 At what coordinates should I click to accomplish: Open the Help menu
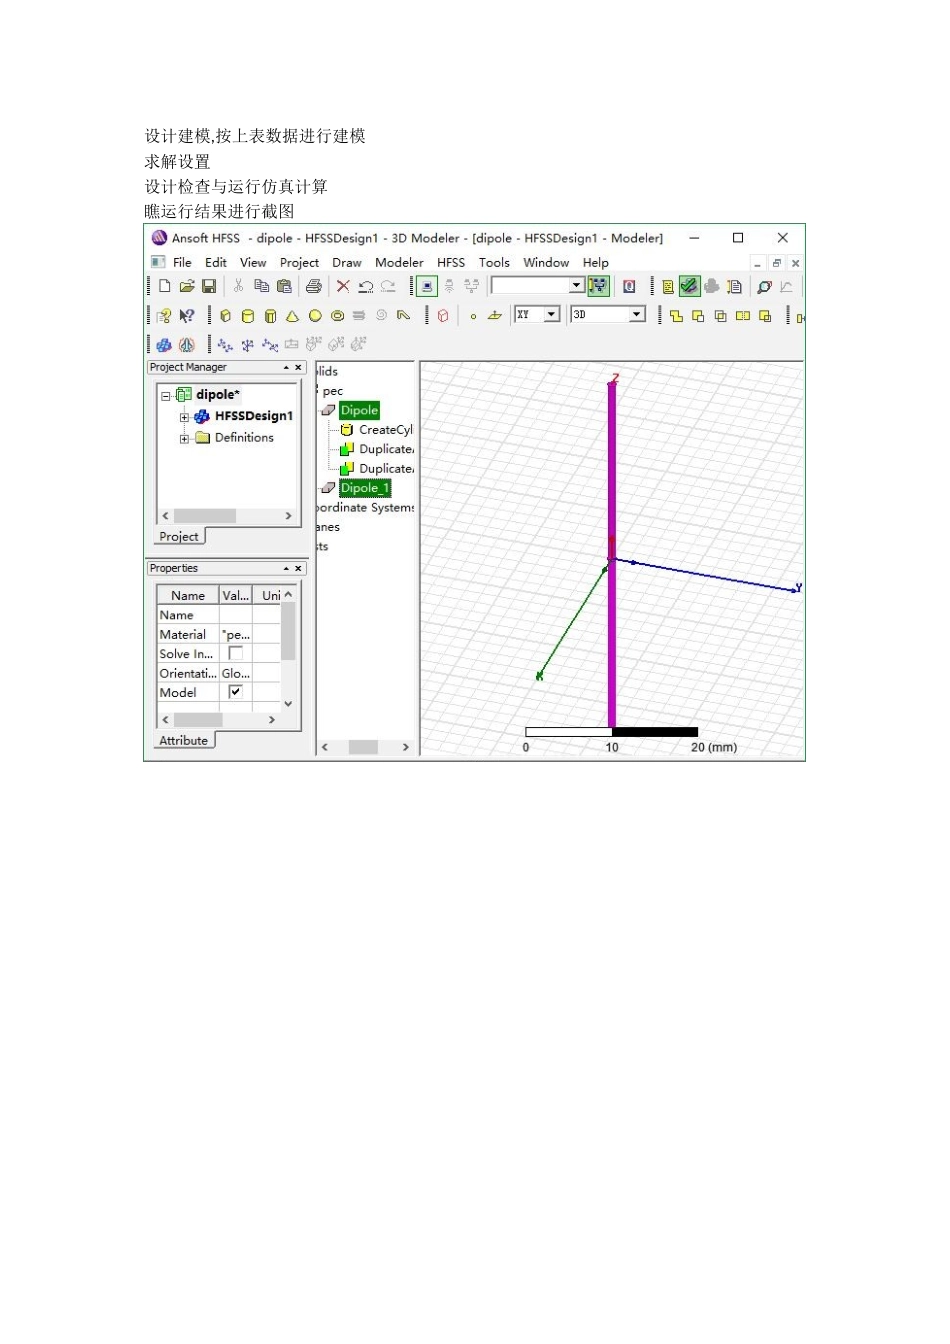pyautogui.click(x=596, y=262)
